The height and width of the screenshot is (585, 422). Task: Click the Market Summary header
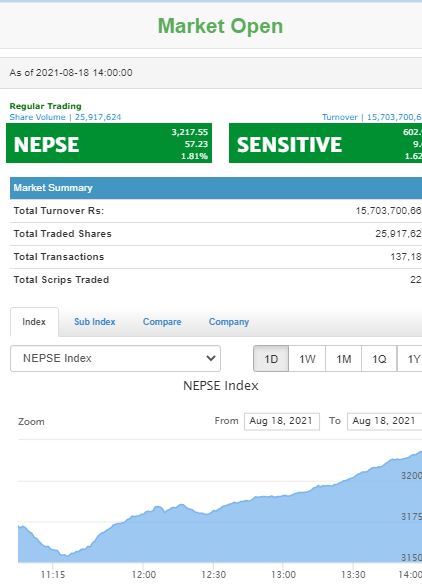pos(216,188)
